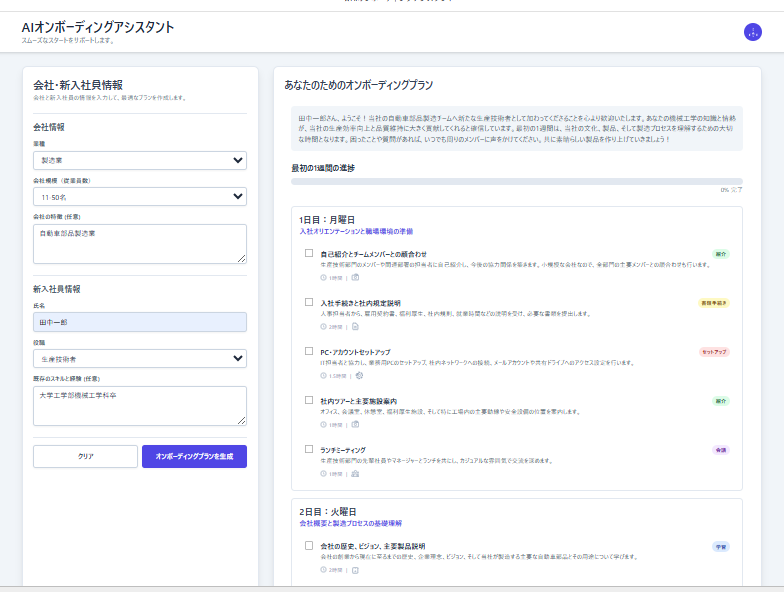This screenshot has height=592, width=784.
Task: Click the first-week progress bar
Action: point(516,181)
